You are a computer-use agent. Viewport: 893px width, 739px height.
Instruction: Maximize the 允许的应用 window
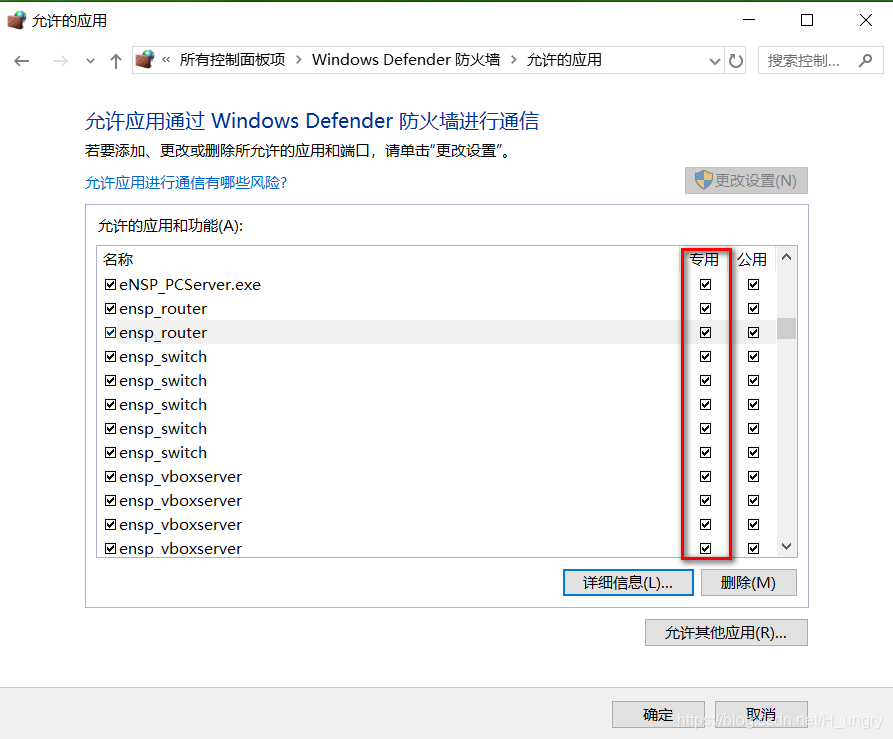pos(807,20)
